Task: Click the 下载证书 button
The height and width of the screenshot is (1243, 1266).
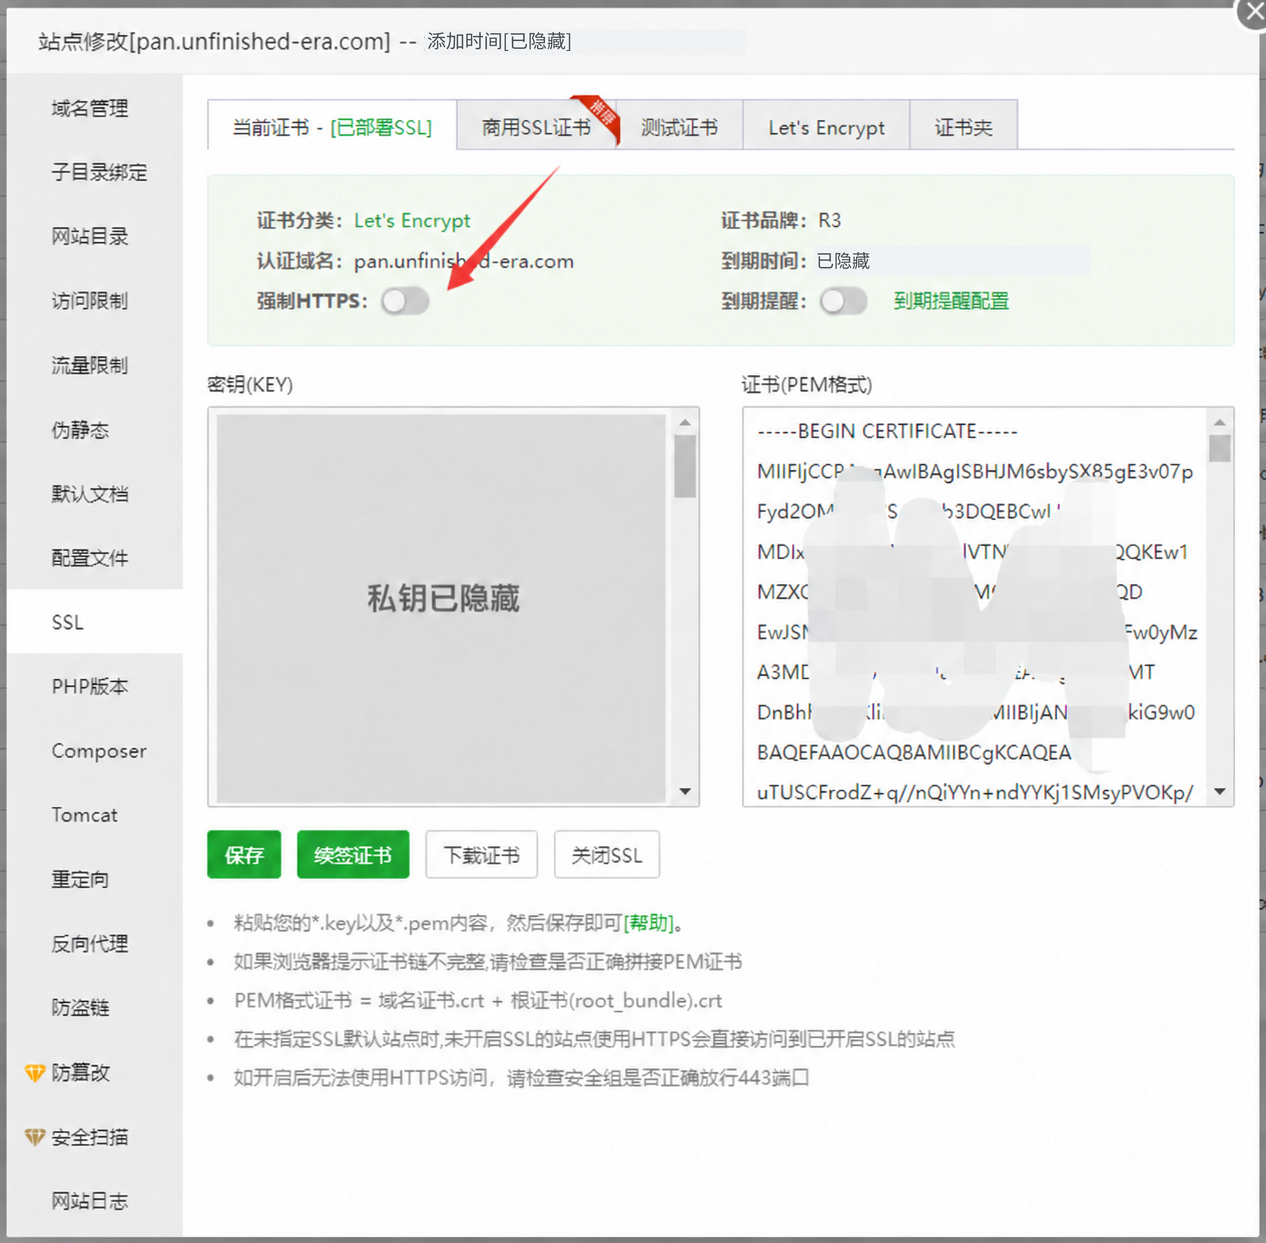Action: 482,855
